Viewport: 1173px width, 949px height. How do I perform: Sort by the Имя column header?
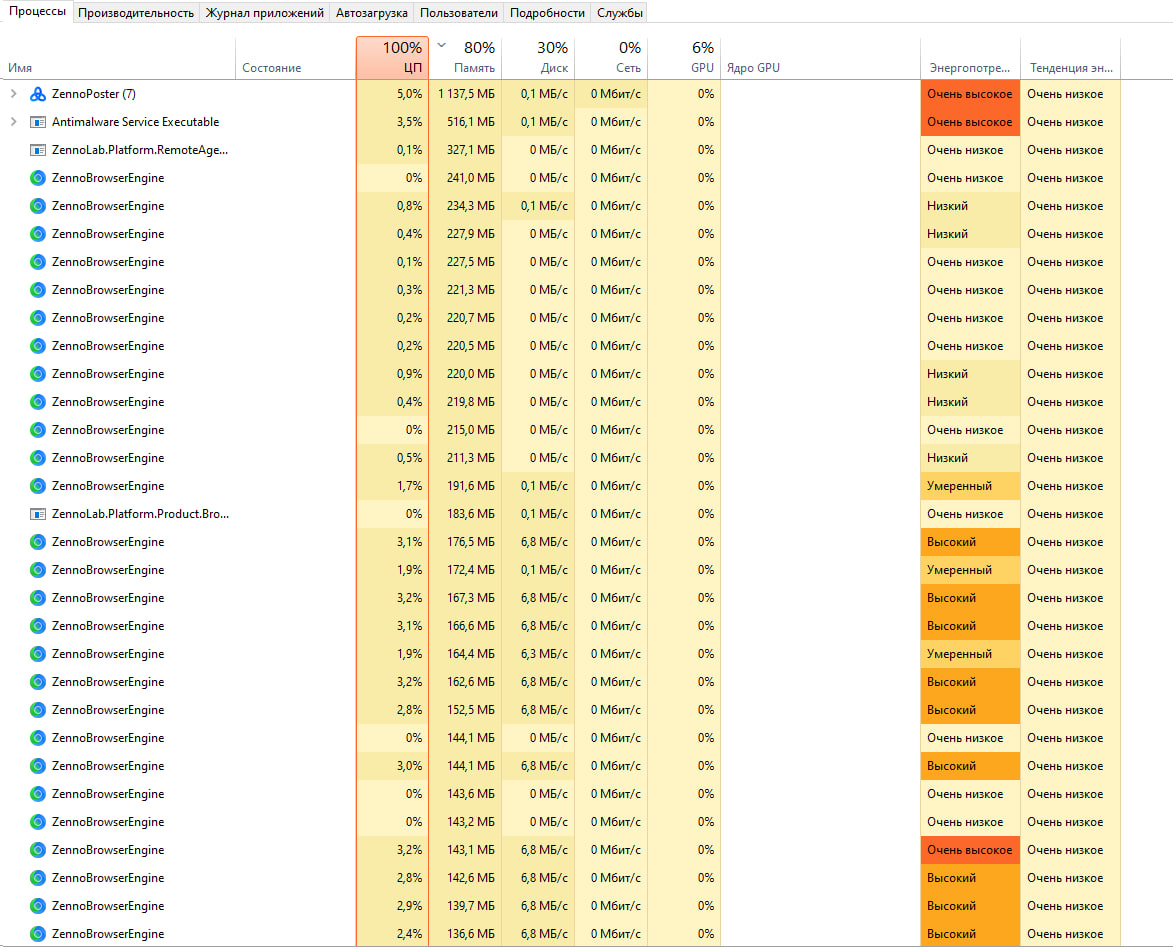(118, 58)
